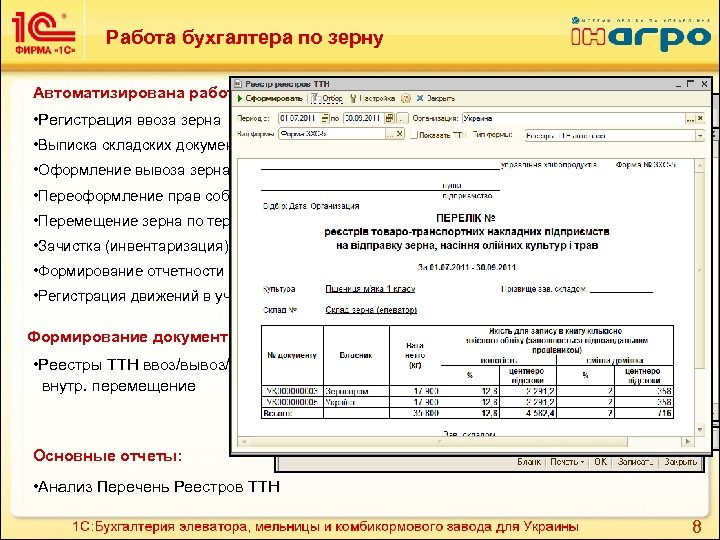Click the Регистрация ввоза зерна bullet text

(x=127, y=120)
